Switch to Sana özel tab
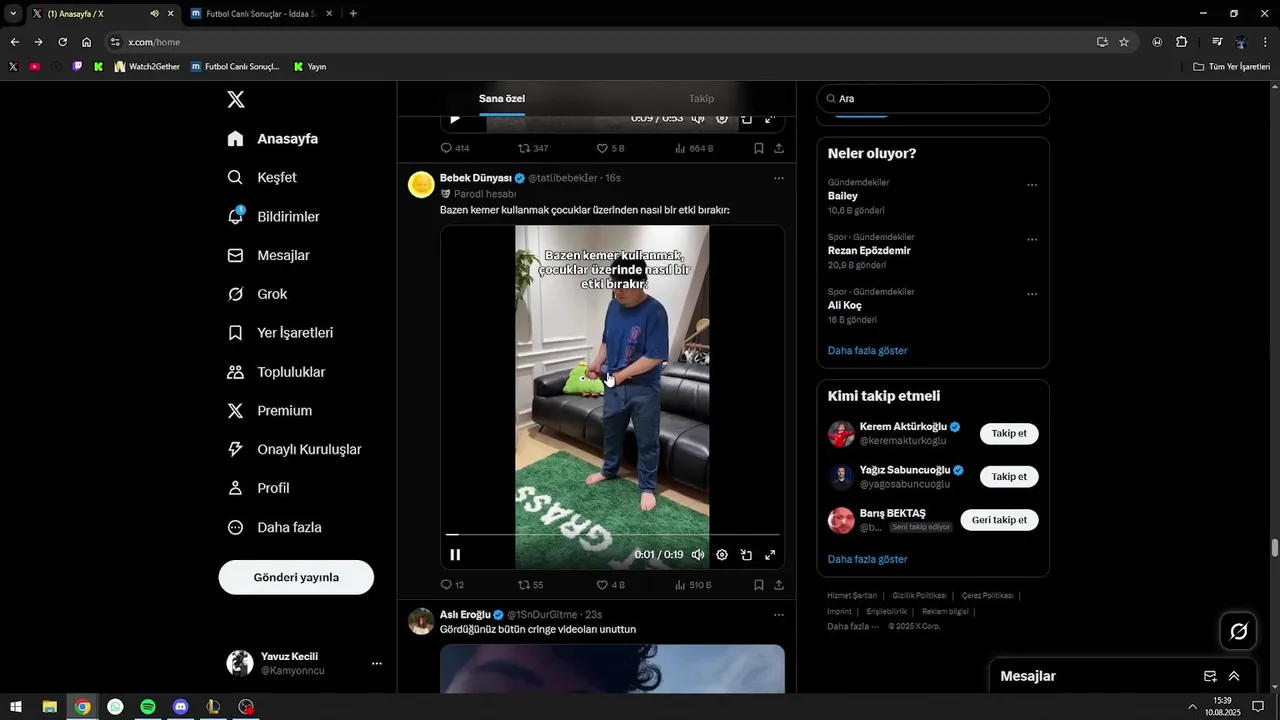Screen dimensions: 1280x720 [502, 99]
